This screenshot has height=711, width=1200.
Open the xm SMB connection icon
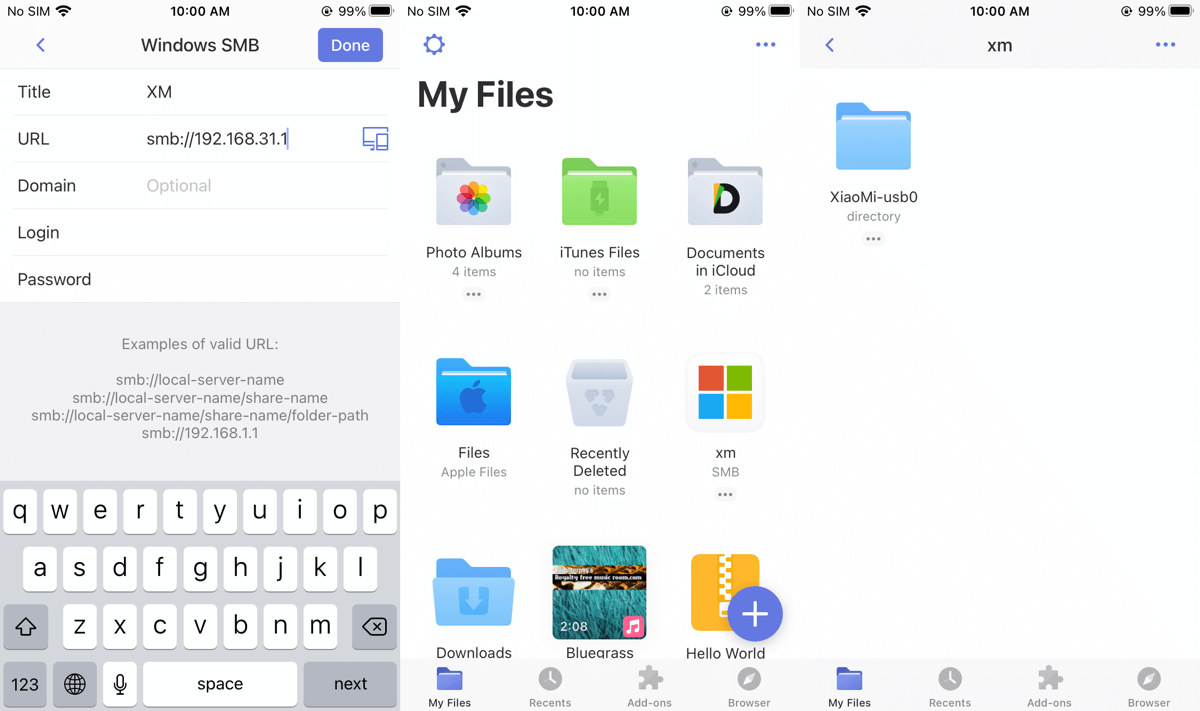click(725, 393)
